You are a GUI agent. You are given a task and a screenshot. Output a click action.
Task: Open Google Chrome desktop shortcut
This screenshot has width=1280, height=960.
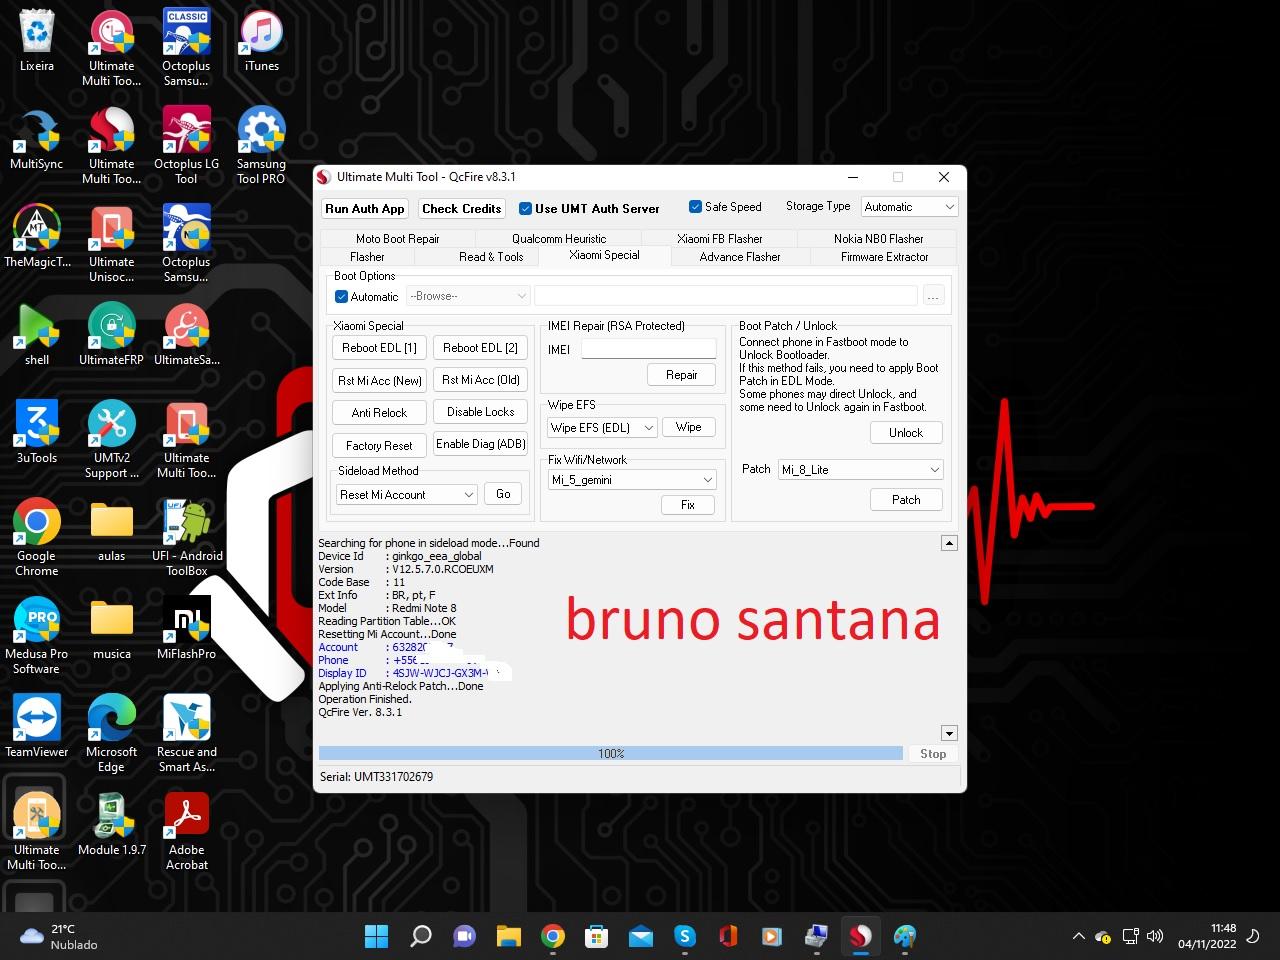[37, 538]
